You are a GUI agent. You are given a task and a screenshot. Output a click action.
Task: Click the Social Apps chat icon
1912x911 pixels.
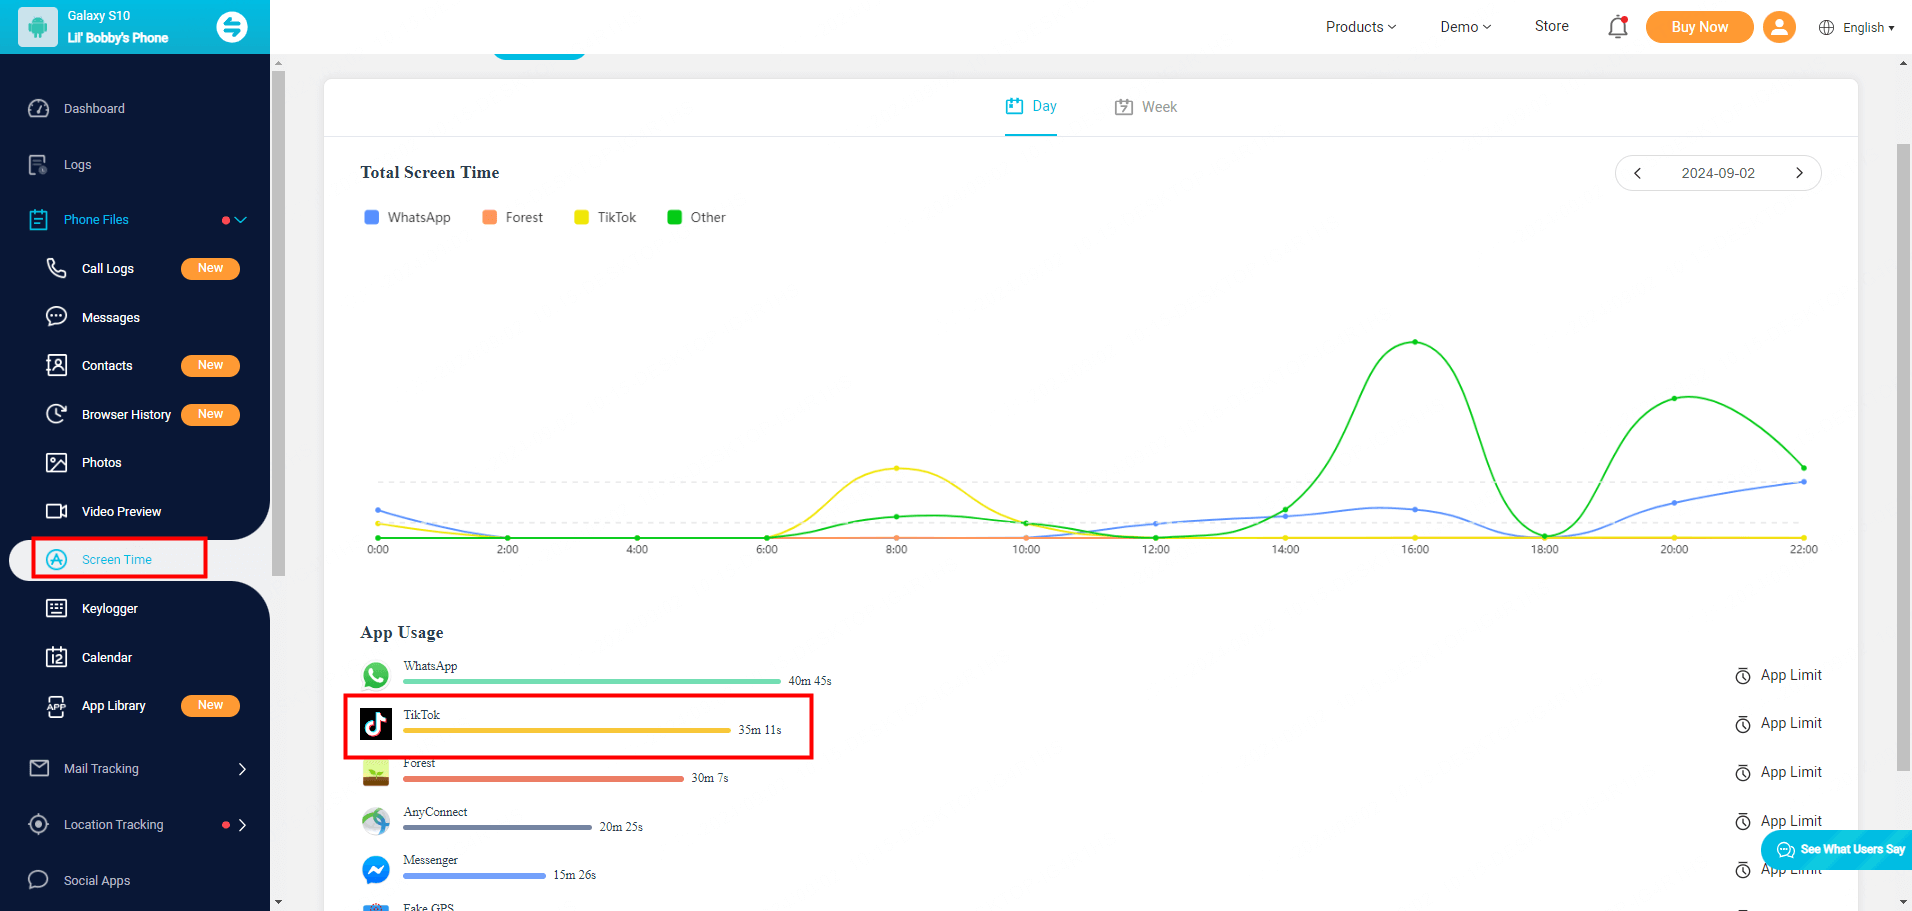tap(39, 880)
